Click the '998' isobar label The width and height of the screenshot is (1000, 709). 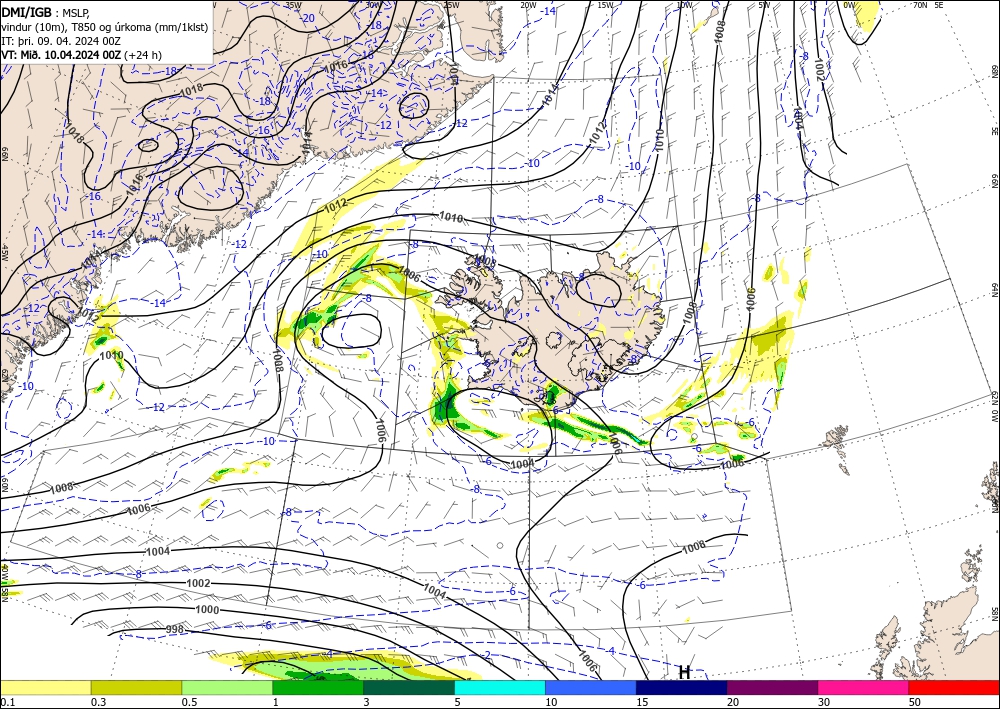coord(174,630)
